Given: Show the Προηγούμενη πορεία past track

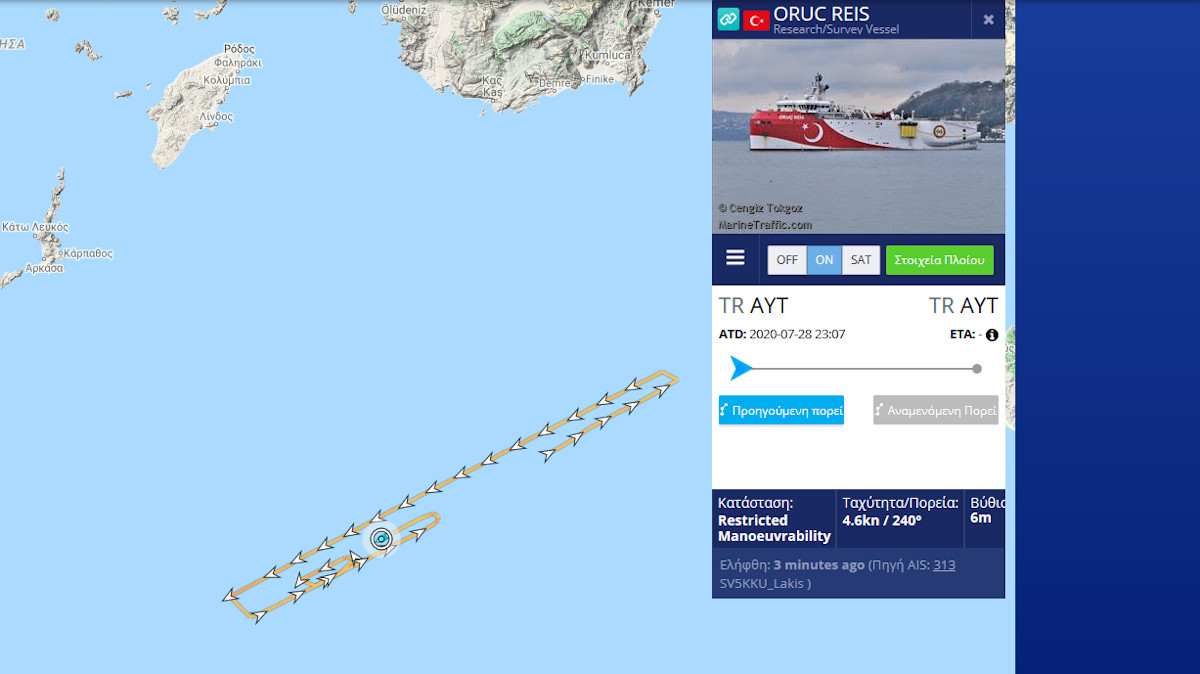Looking at the screenshot, I should coord(781,410).
